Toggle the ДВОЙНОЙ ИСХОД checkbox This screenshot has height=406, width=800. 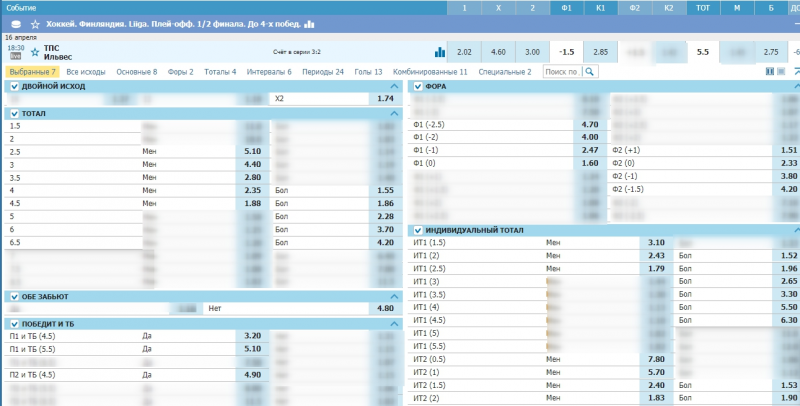(14, 87)
